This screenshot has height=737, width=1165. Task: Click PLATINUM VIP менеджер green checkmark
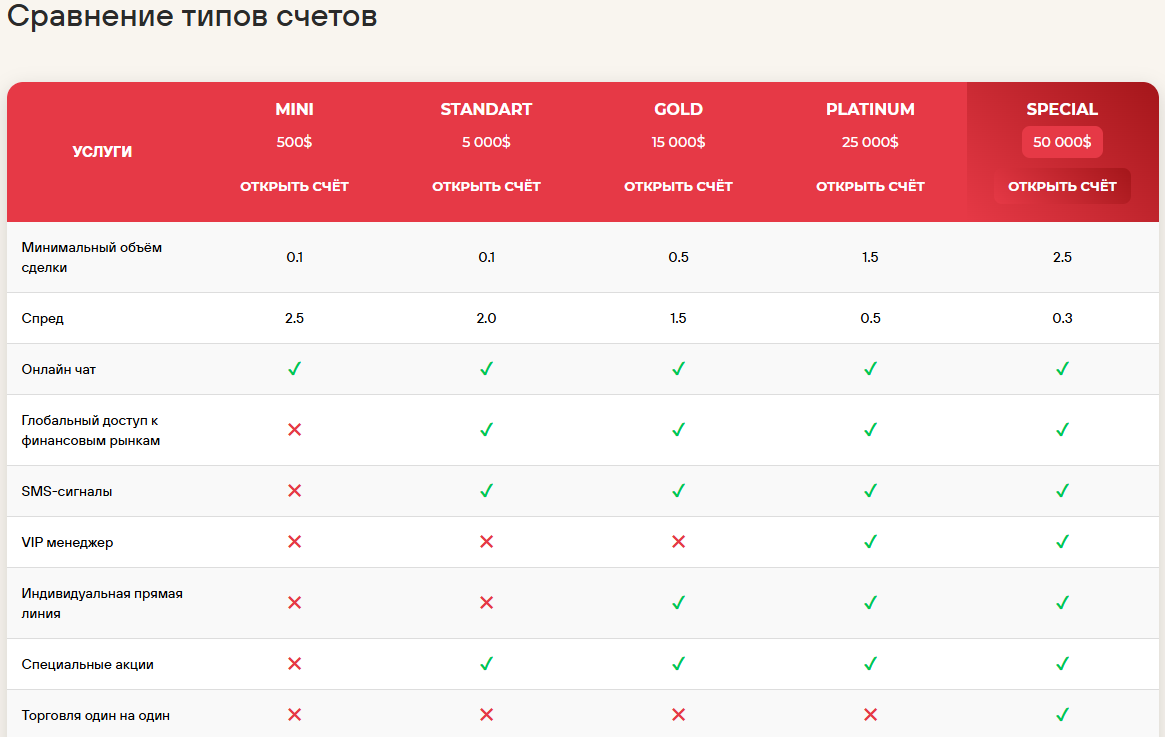(x=870, y=542)
